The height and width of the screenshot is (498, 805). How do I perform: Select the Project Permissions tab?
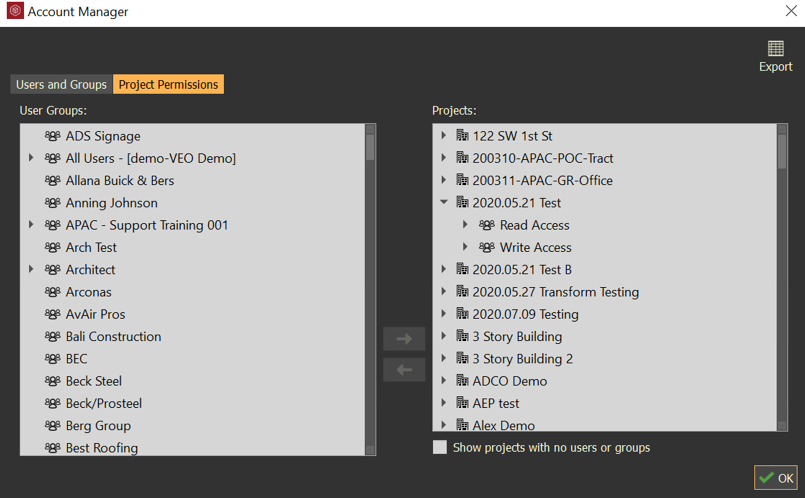(x=168, y=85)
